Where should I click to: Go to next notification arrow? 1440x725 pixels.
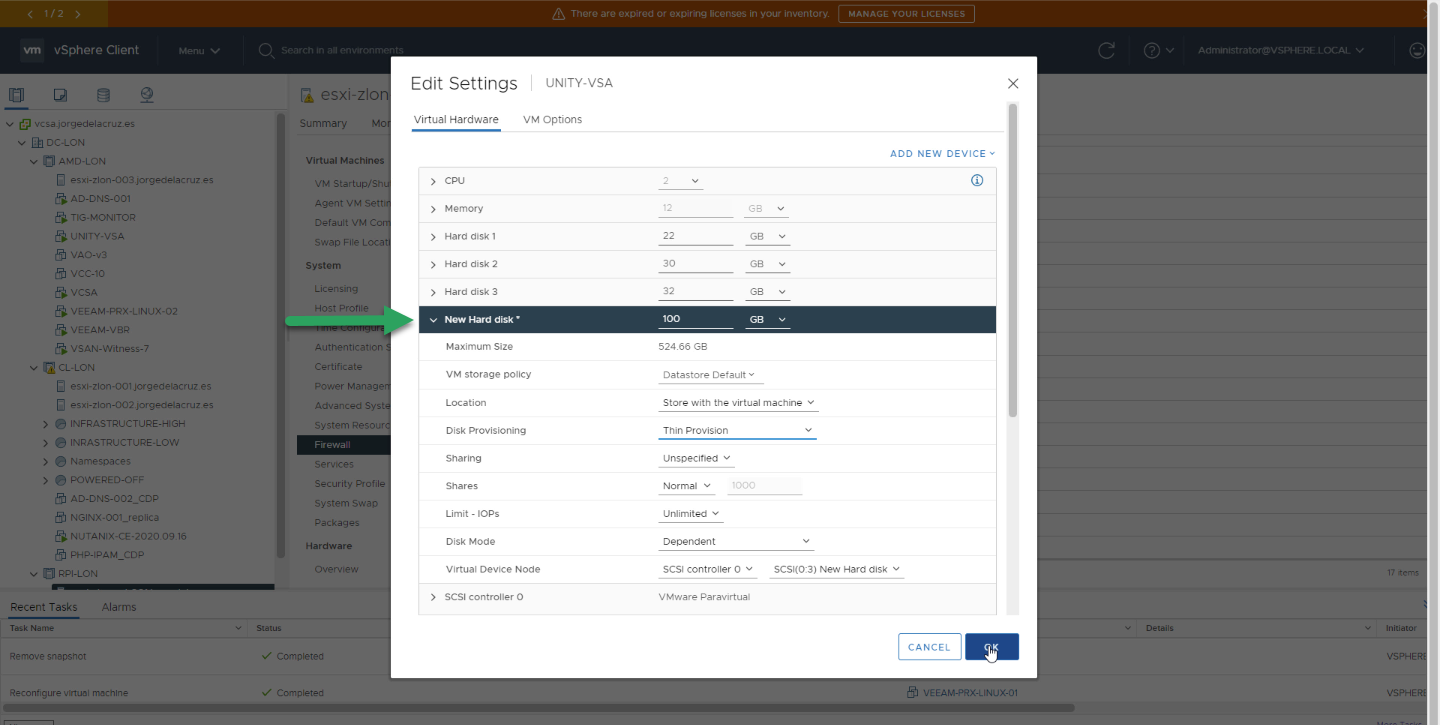[78, 14]
